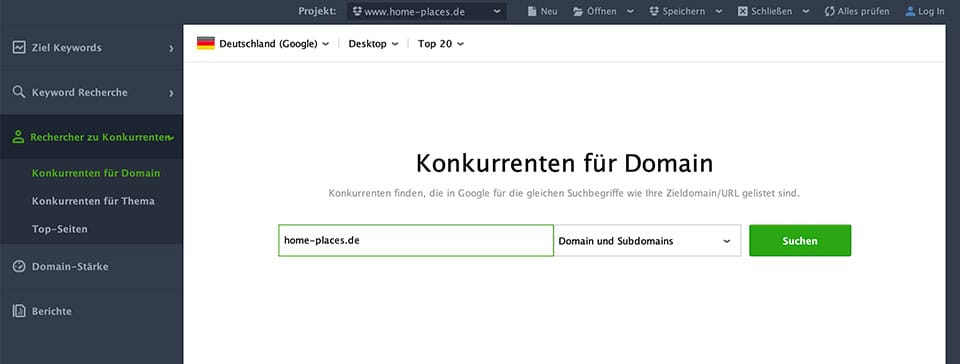
Task: Open the Berichte section
Action: pos(91,311)
